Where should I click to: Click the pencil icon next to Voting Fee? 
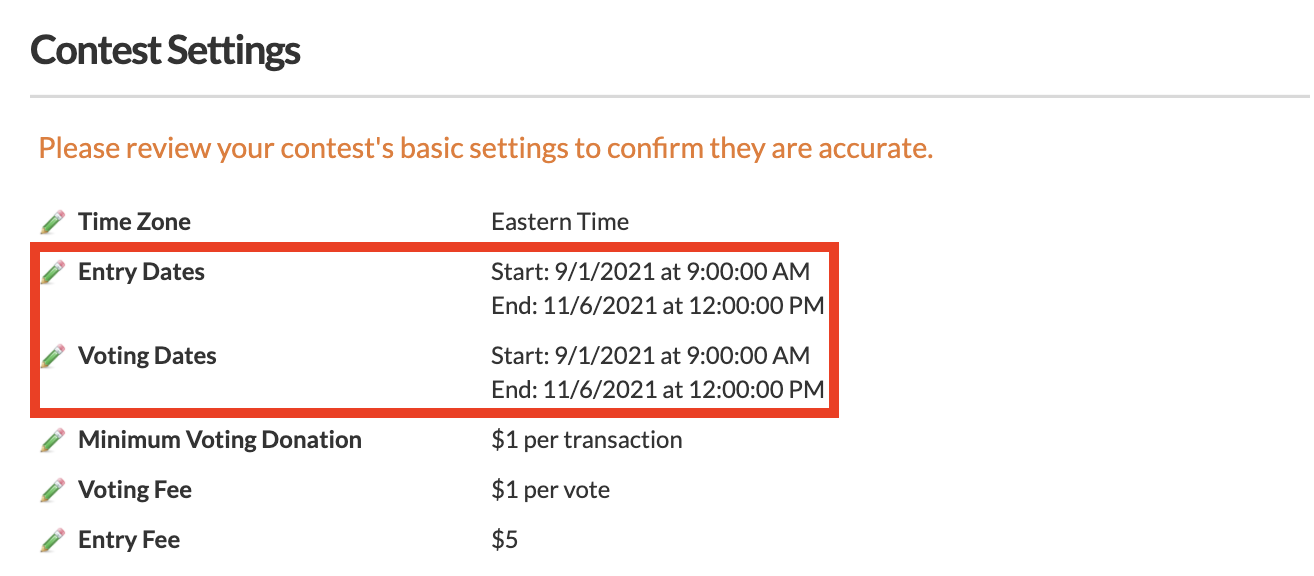53,490
